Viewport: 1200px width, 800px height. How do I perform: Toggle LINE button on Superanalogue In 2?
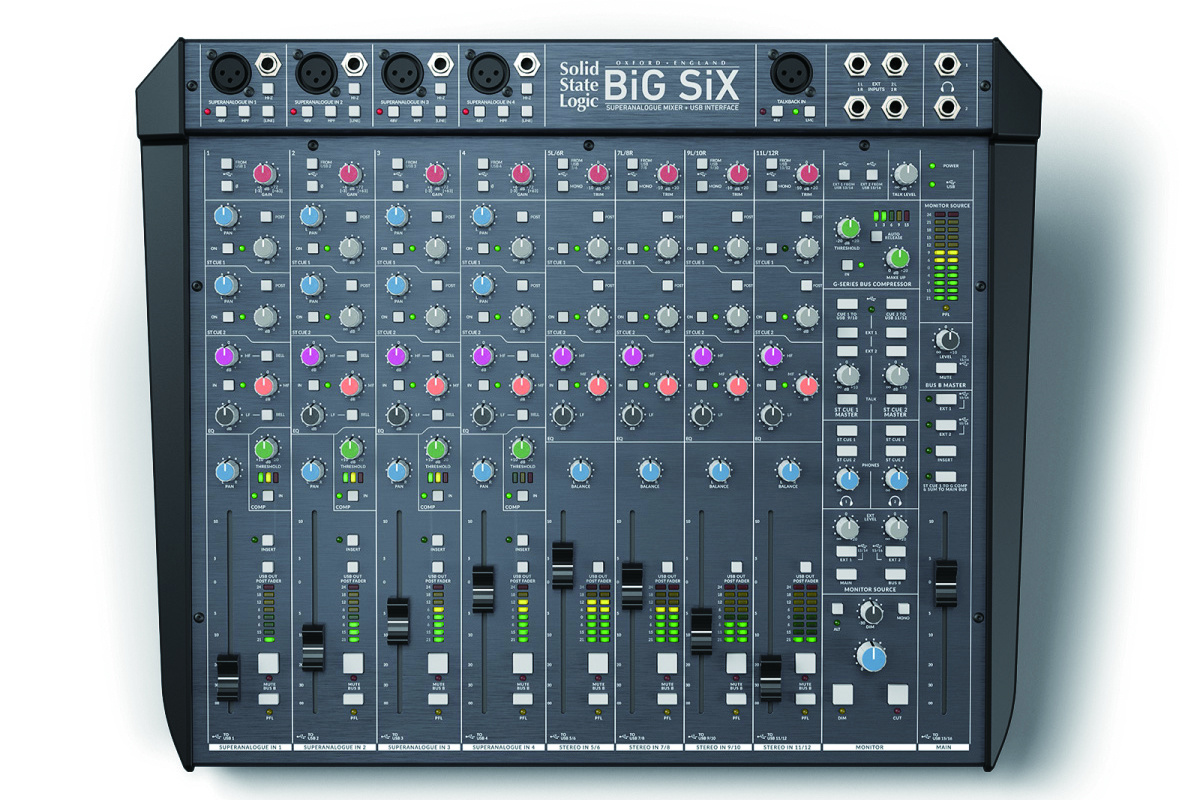355,111
